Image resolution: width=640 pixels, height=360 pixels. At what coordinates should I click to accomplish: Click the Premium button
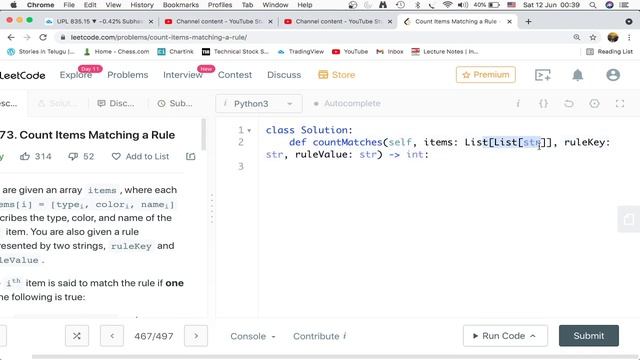click(x=486, y=75)
